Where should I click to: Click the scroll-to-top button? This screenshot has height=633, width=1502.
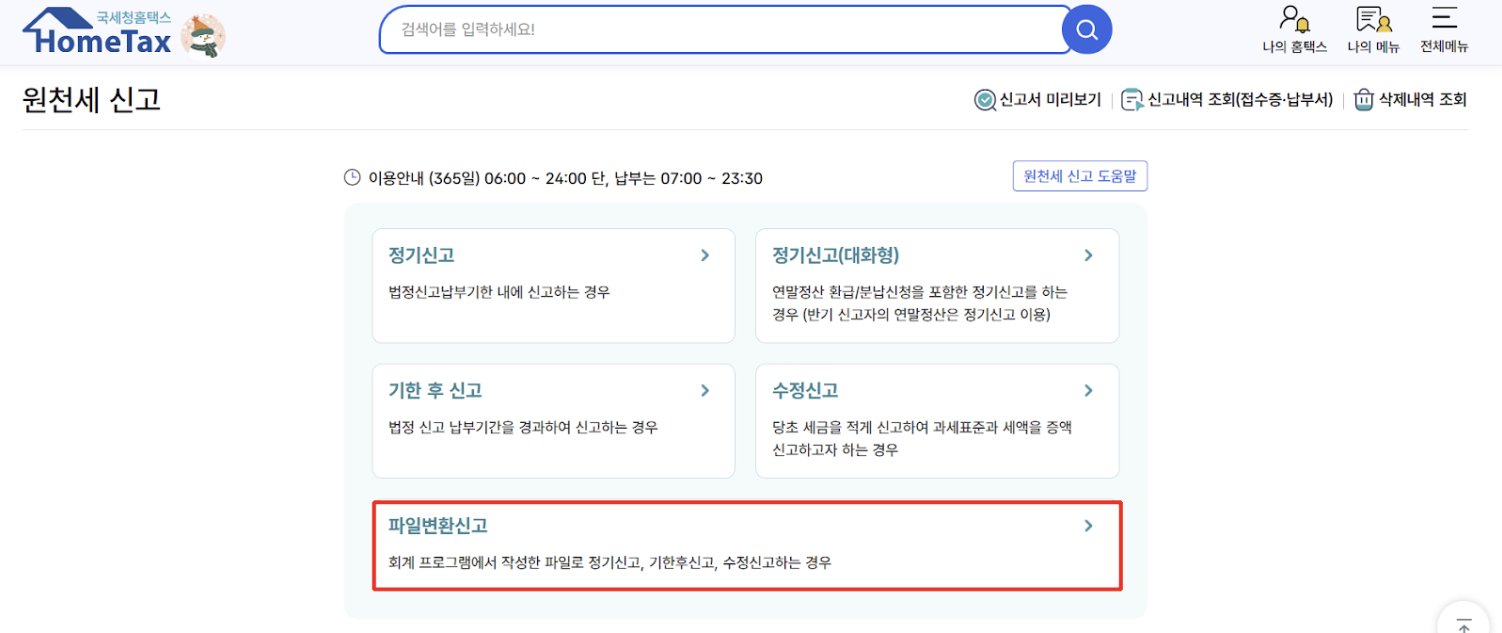pyautogui.click(x=1463, y=623)
